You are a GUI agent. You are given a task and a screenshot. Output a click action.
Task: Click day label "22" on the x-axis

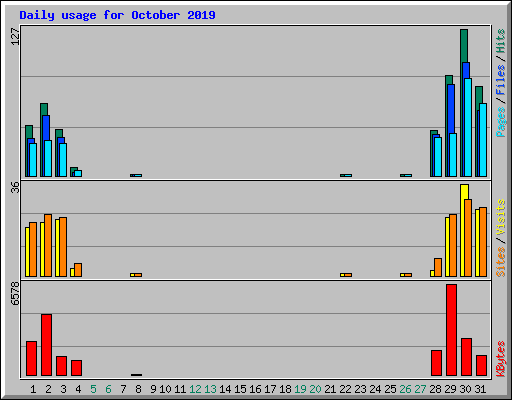345,389
